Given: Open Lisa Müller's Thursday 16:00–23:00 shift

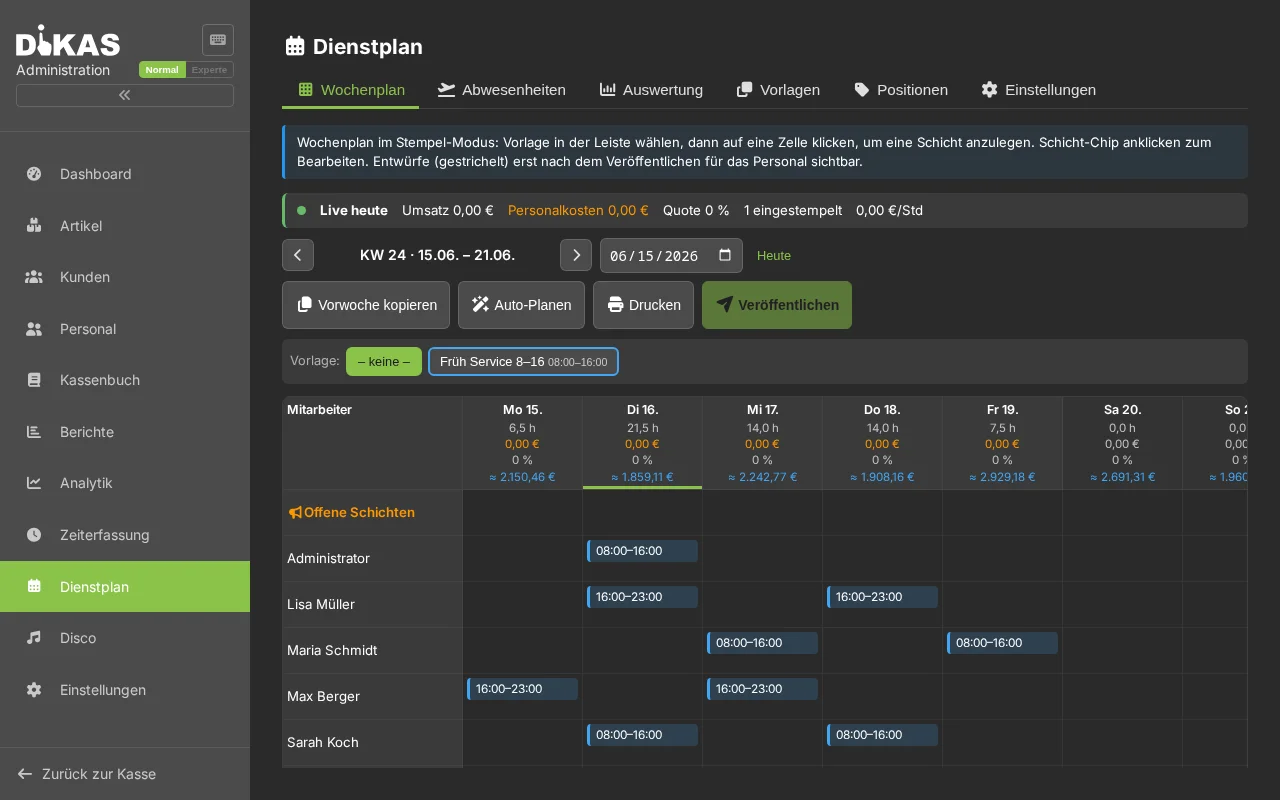Looking at the screenshot, I should tap(882, 597).
